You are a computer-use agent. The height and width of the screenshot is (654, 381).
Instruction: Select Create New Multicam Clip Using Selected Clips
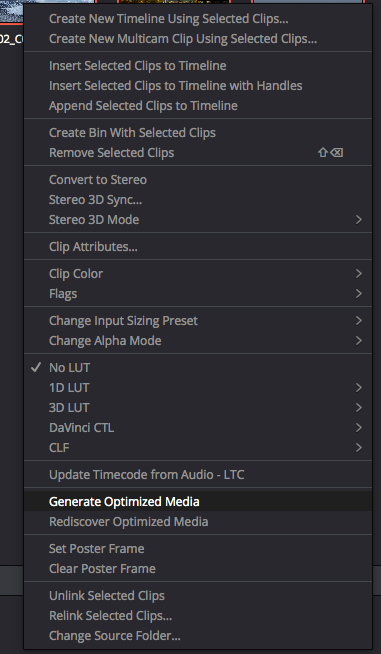tap(198, 39)
